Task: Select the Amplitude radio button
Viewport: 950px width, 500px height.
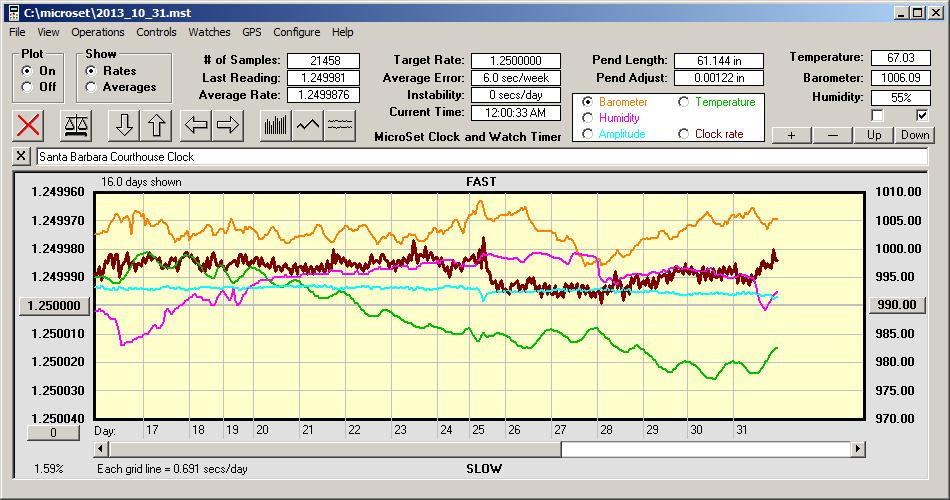Action: 587,133
